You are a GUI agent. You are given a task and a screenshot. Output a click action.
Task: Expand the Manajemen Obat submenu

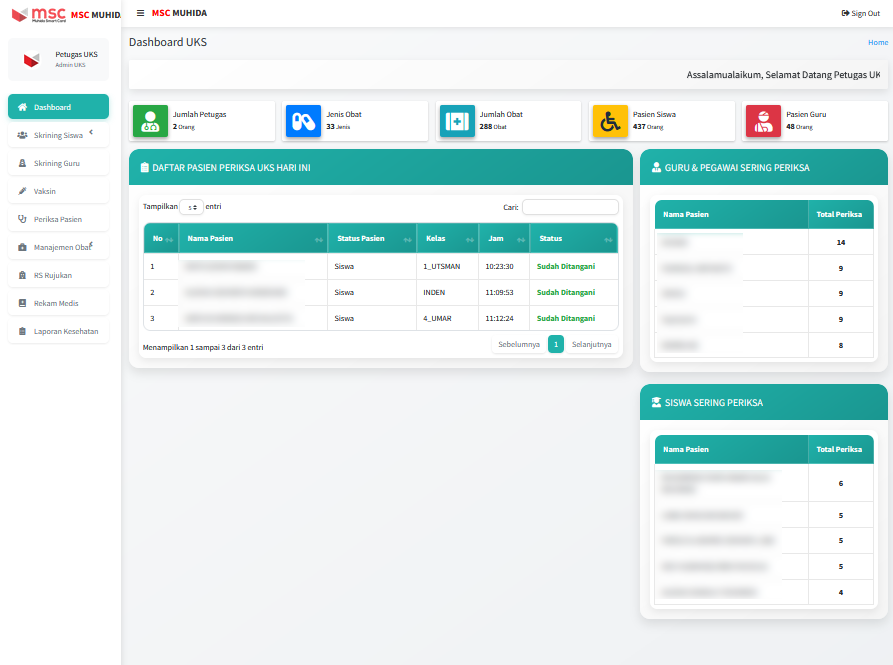pyautogui.click(x=58, y=247)
